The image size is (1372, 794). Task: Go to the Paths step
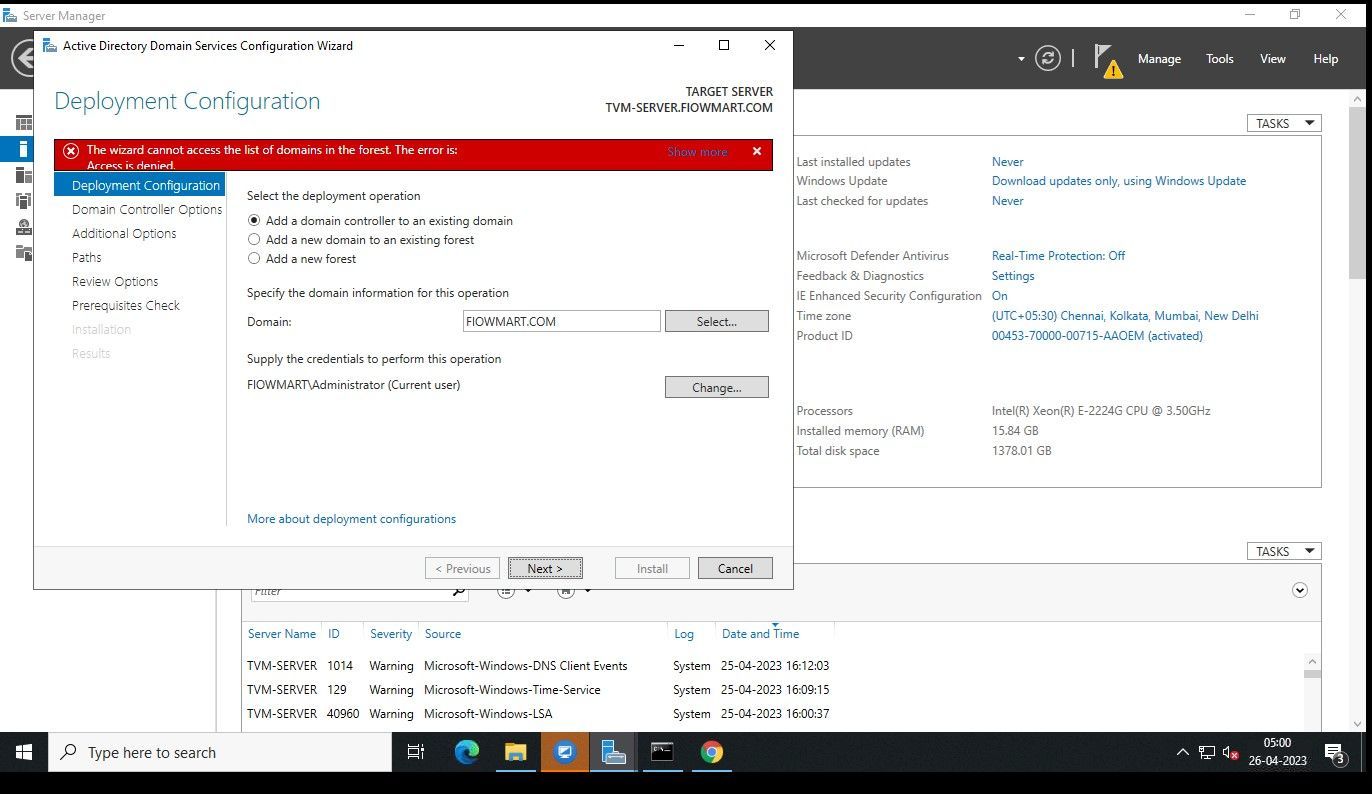pyautogui.click(x=87, y=257)
